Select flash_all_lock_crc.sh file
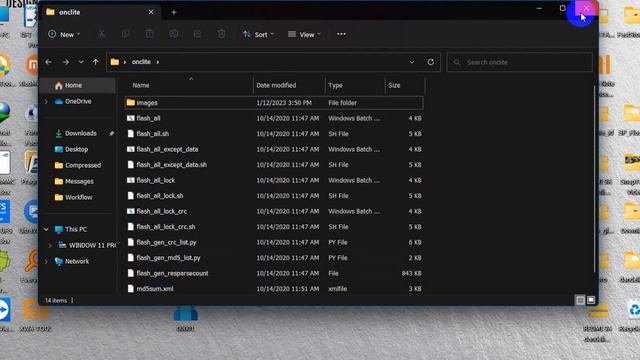Screen dimensions: 640x360 tap(273, 227)
